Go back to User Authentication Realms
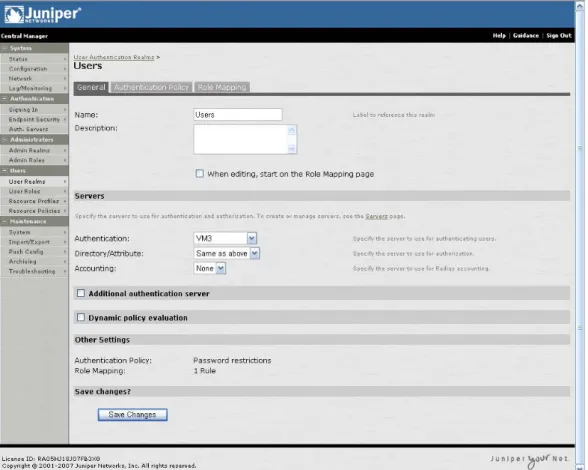588x470 pixels. pyautogui.click(x=114, y=57)
